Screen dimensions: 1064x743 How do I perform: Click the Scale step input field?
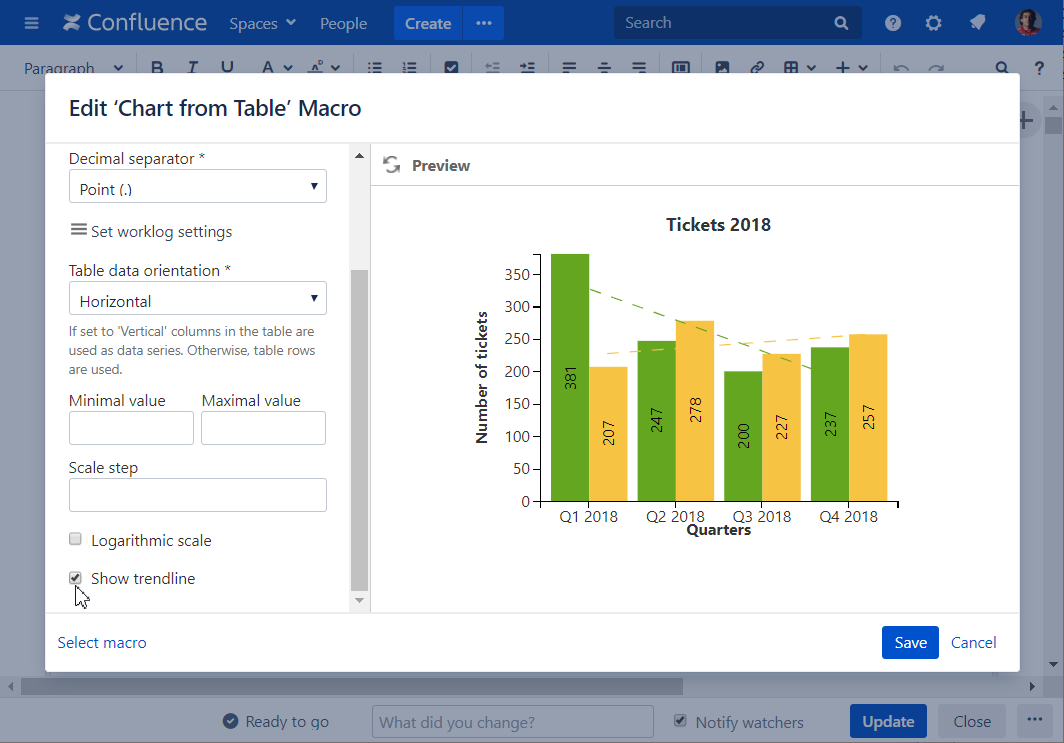[x=197, y=495]
